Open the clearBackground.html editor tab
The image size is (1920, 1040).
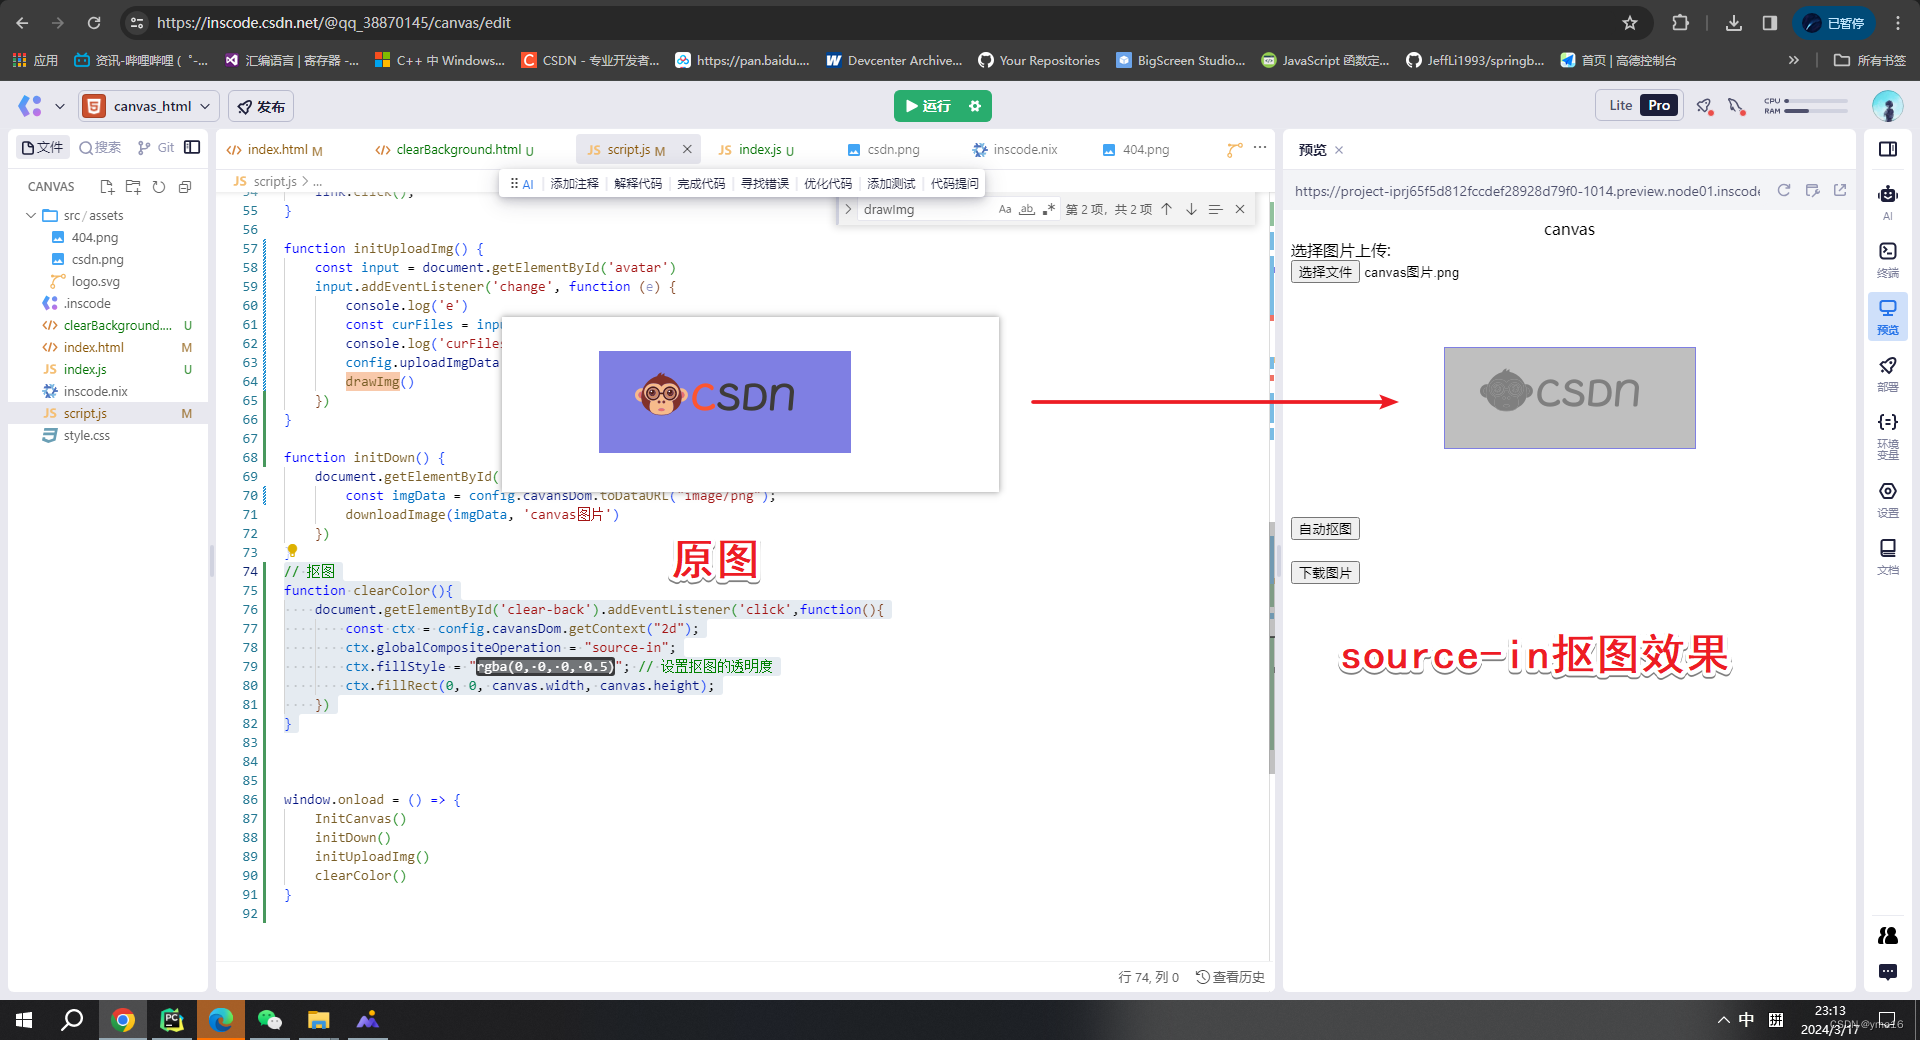pos(454,149)
